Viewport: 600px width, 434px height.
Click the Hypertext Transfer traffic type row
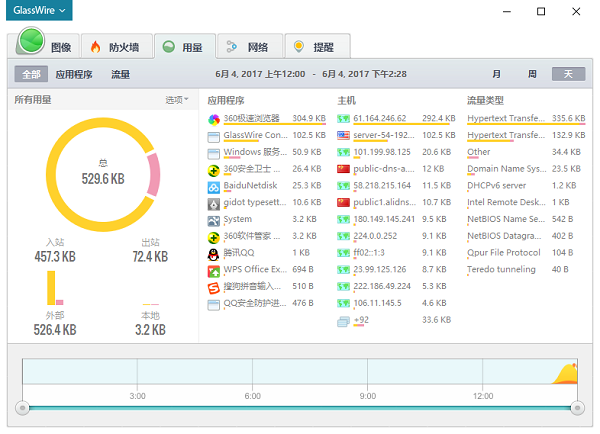pyautogui.click(x=505, y=119)
